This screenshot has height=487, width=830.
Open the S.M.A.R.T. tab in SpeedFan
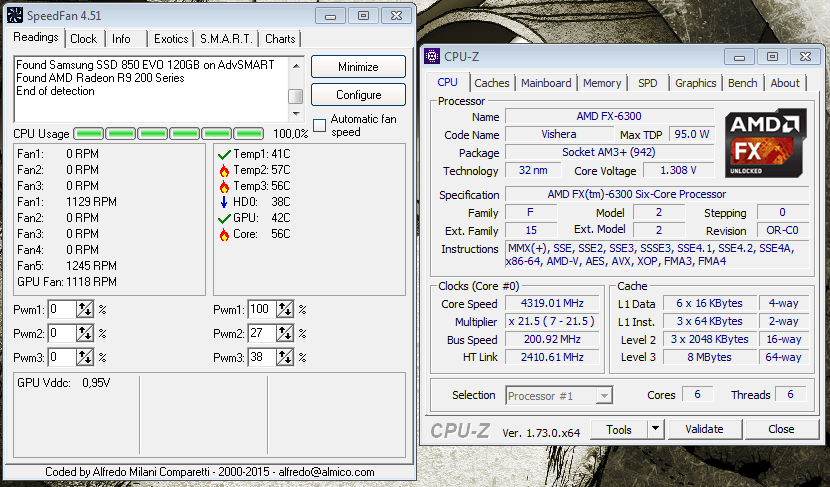(x=226, y=39)
